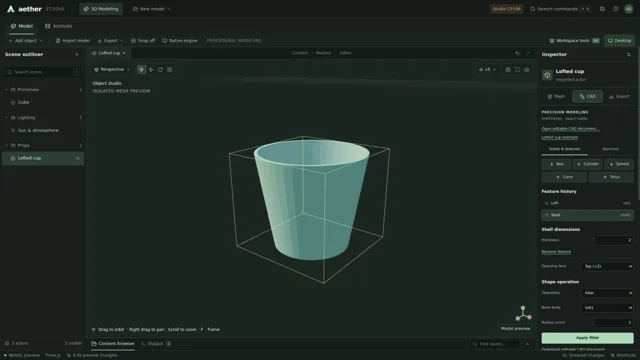Click the plus icon in Scene outliner header
The image size is (640, 360).
77,54
